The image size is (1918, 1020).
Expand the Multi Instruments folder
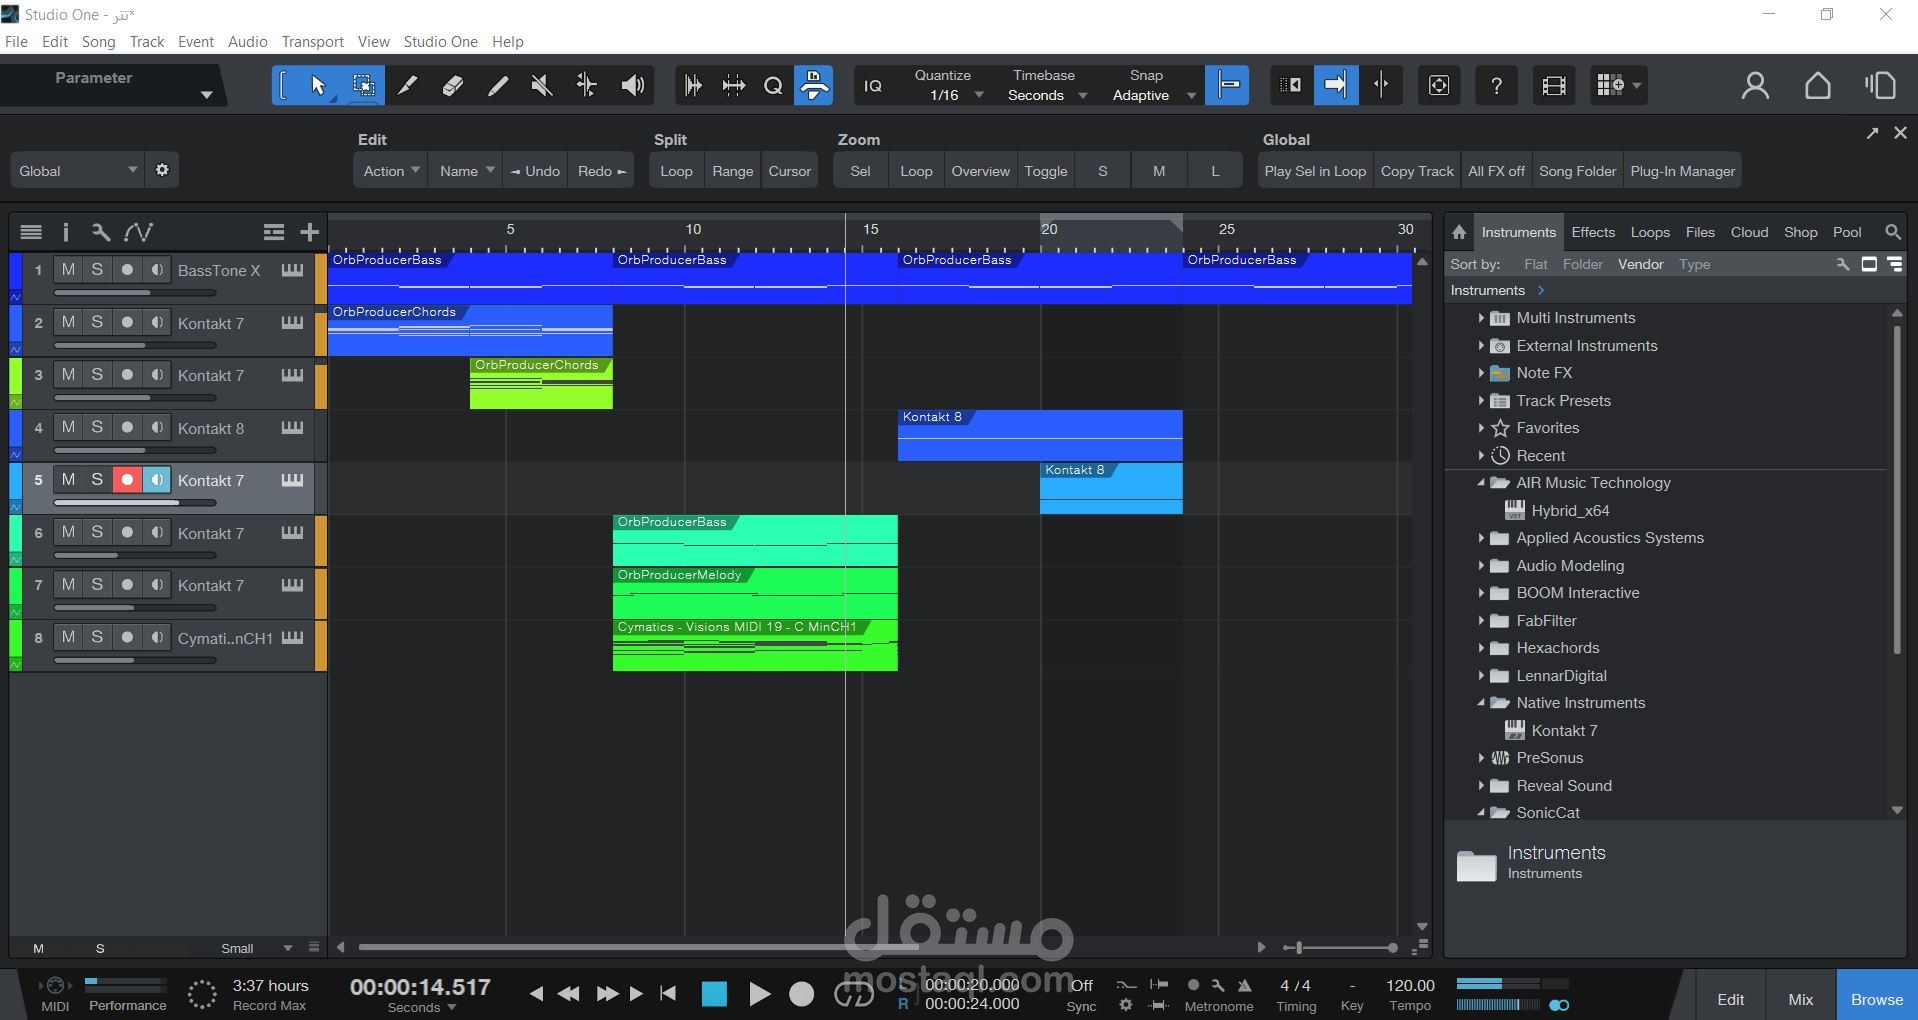pyautogui.click(x=1481, y=318)
